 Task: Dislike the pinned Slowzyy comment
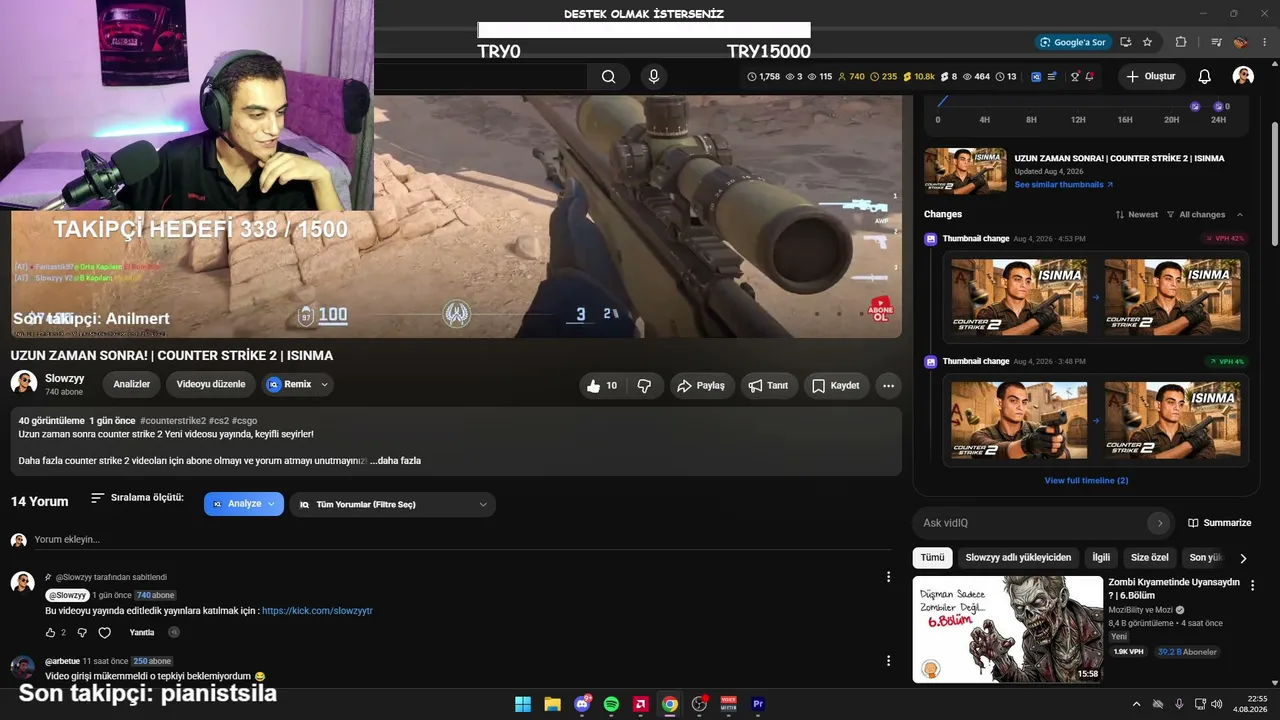point(82,633)
